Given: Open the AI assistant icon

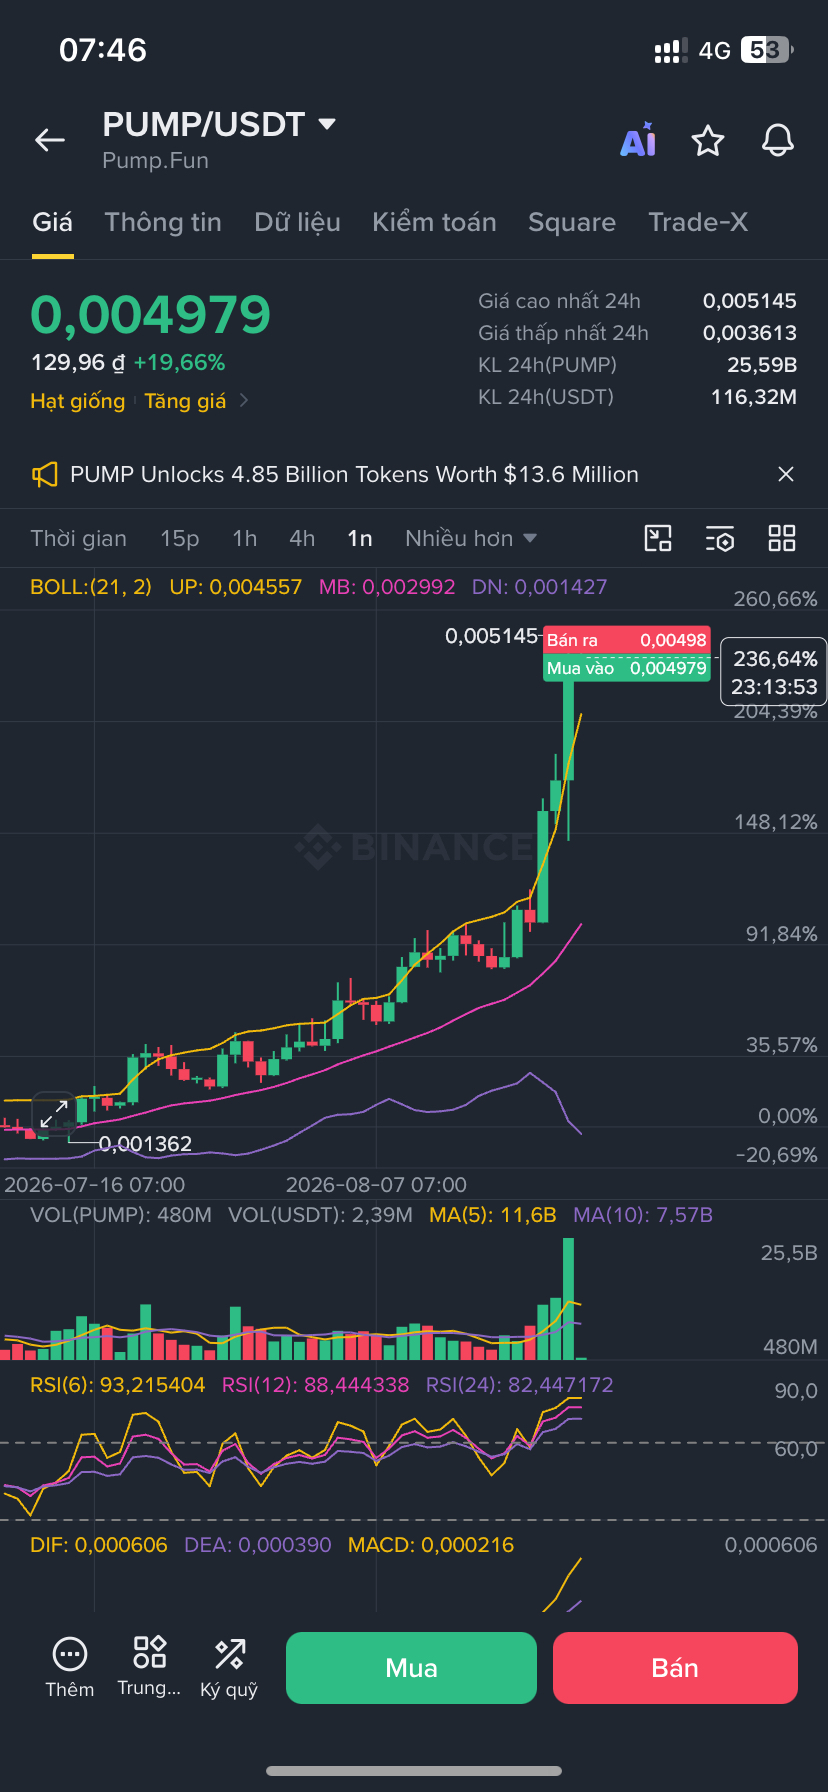Looking at the screenshot, I should point(638,141).
